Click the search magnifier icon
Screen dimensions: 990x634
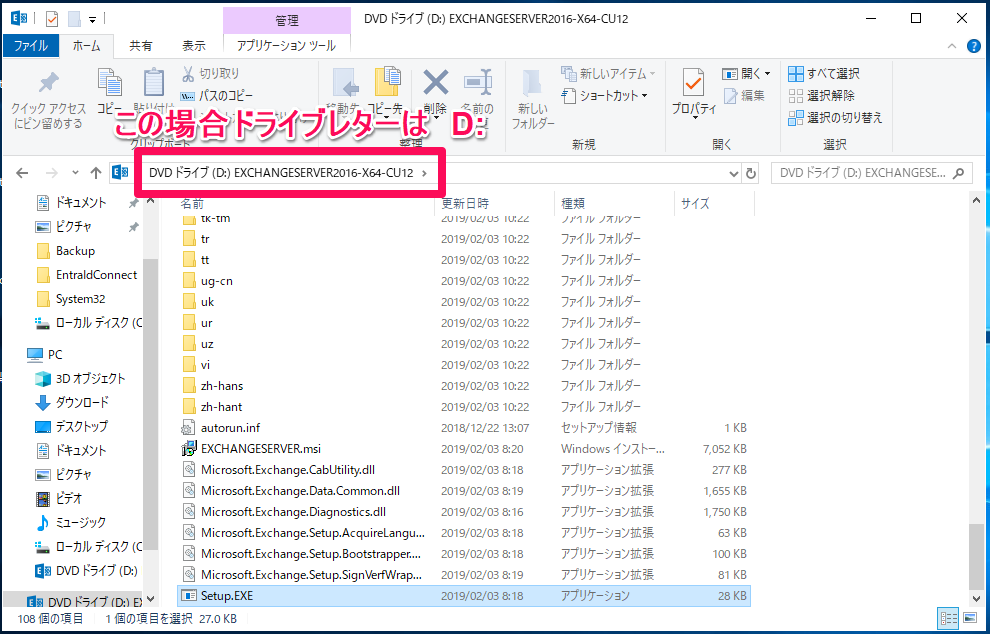tap(958, 173)
